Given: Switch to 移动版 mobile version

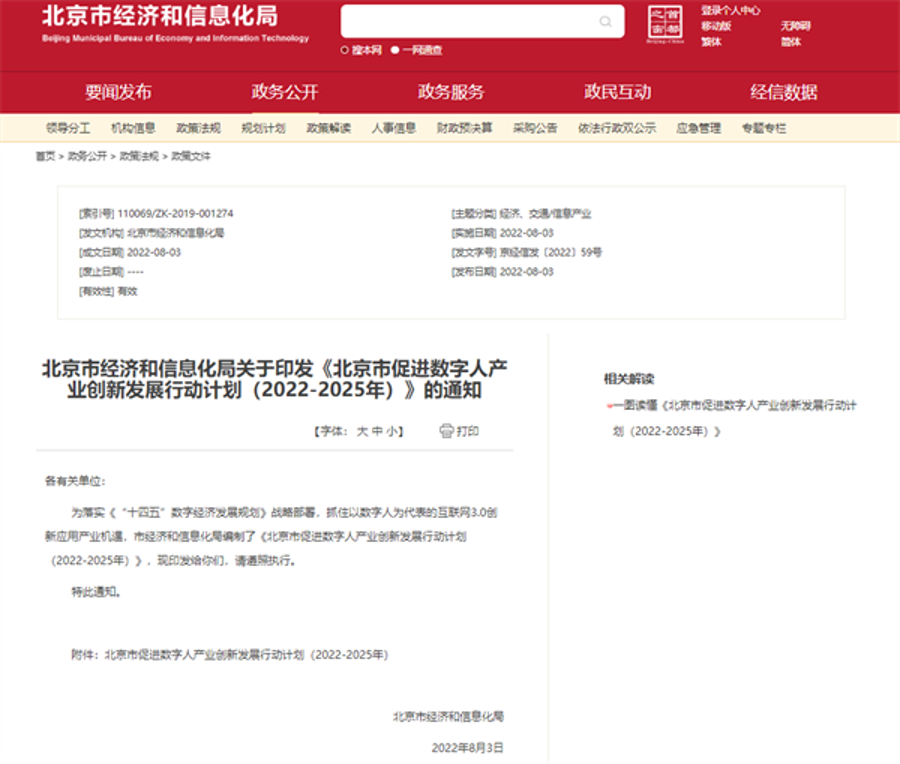Looking at the screenshot, I should [716, 26].
